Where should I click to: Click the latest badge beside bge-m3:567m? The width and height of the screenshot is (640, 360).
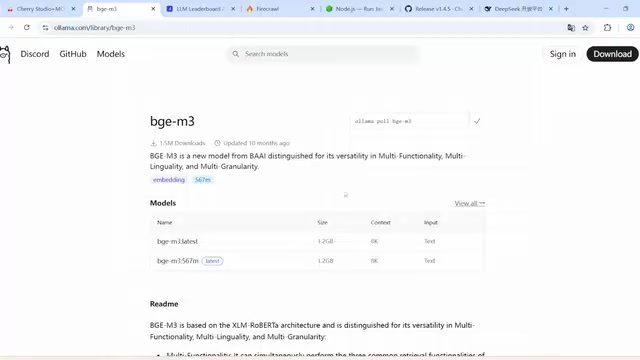(212, 261)
